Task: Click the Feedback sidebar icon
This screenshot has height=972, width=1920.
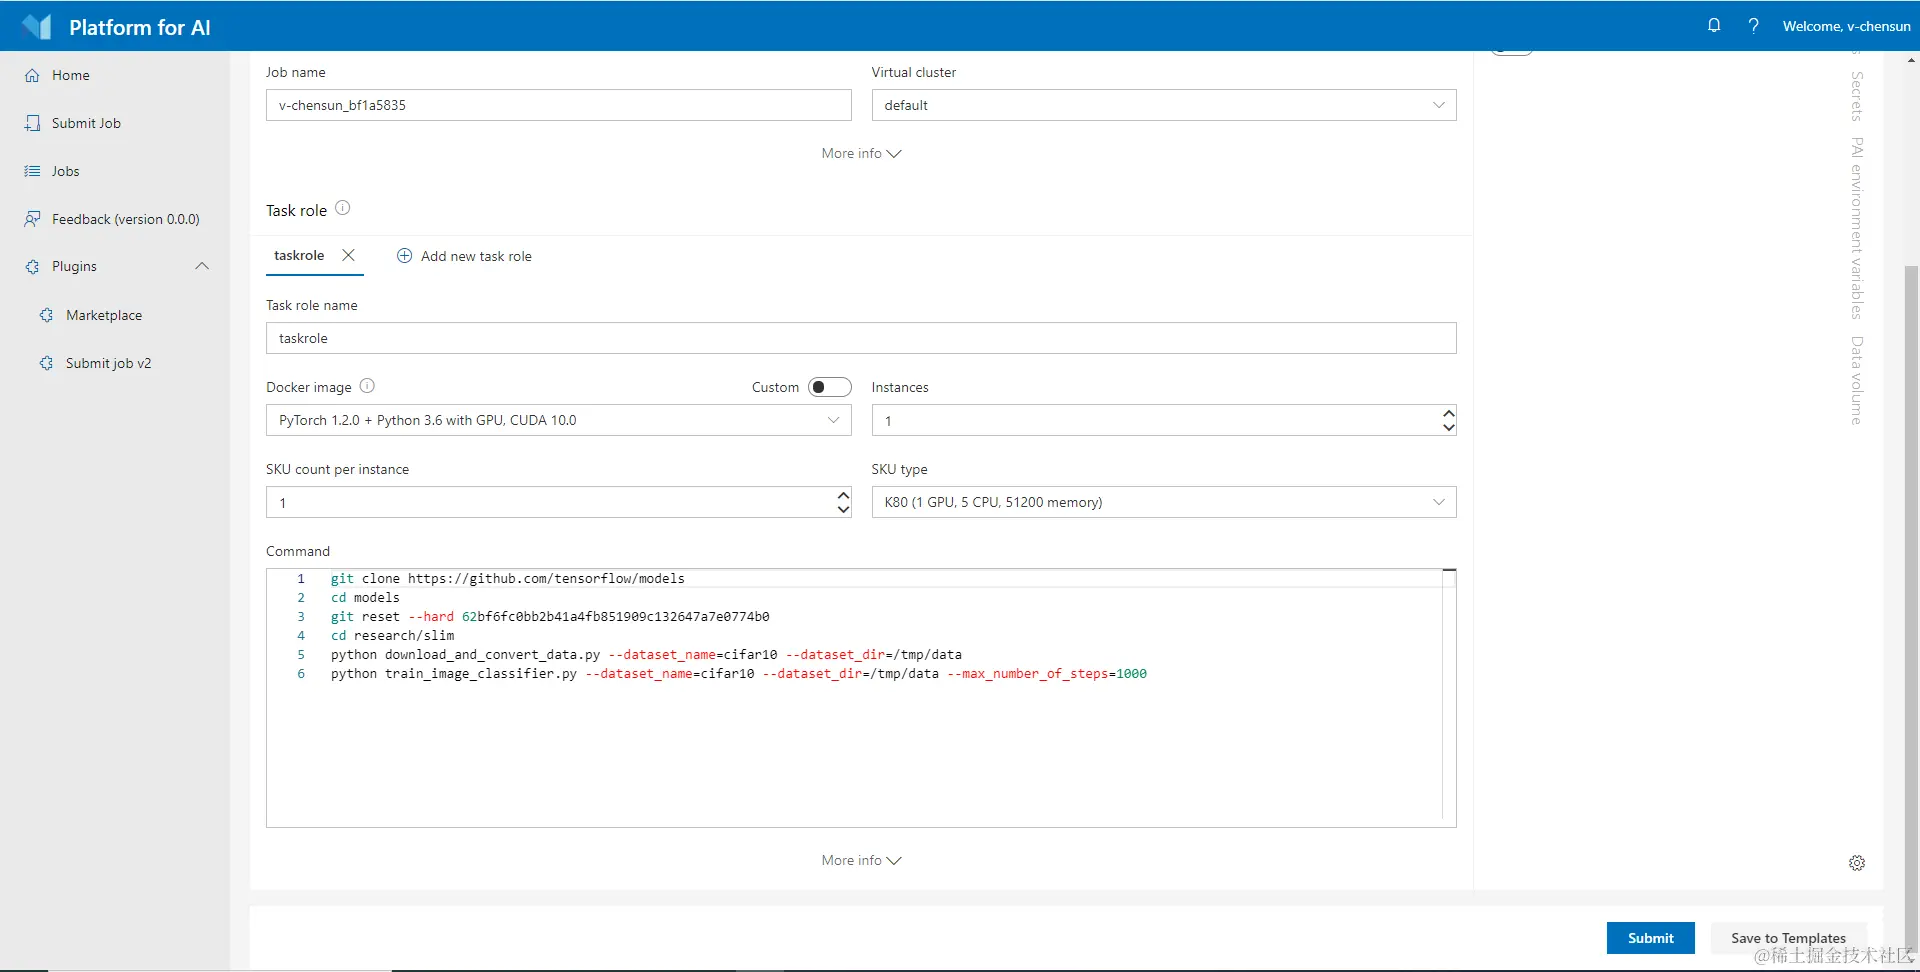Action: pos(32,219)
